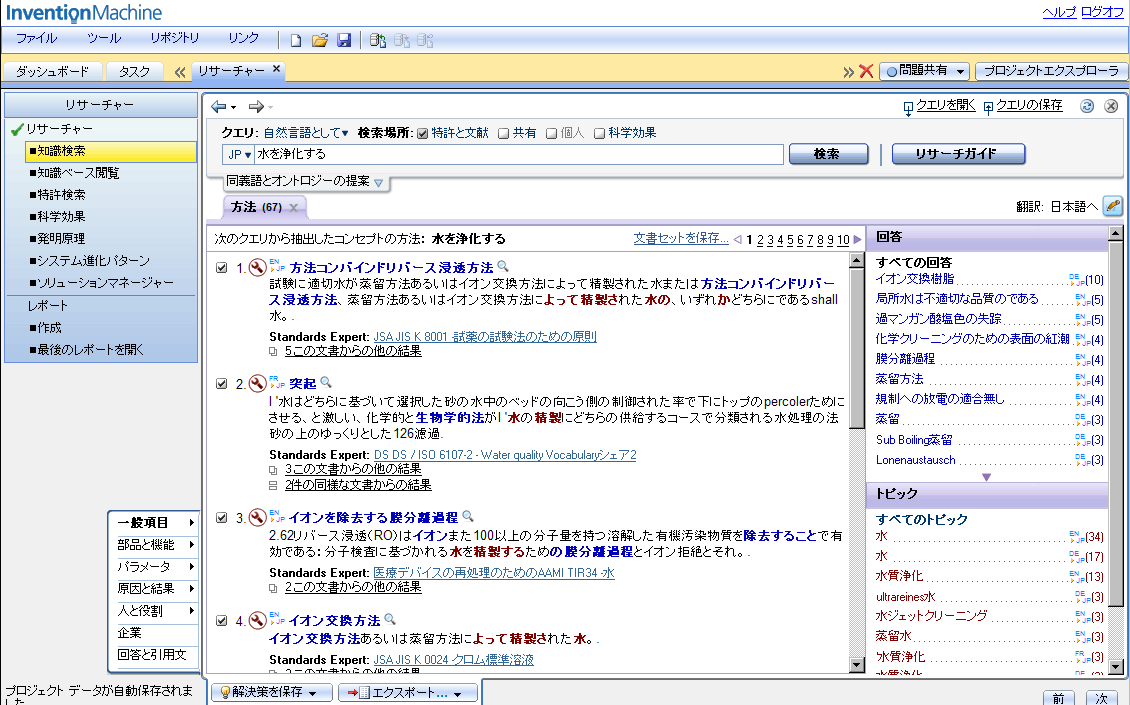Click the ログオフ link
The image size is (1130, 705).
(x=1102, y=12)
